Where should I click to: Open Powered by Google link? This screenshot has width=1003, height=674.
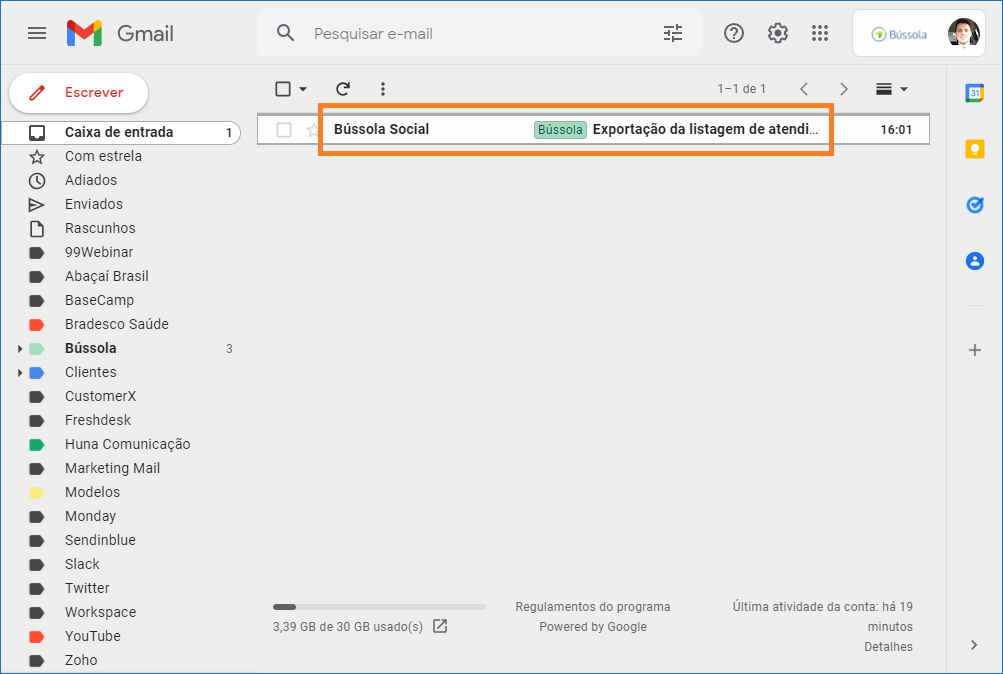coord(593,627)
